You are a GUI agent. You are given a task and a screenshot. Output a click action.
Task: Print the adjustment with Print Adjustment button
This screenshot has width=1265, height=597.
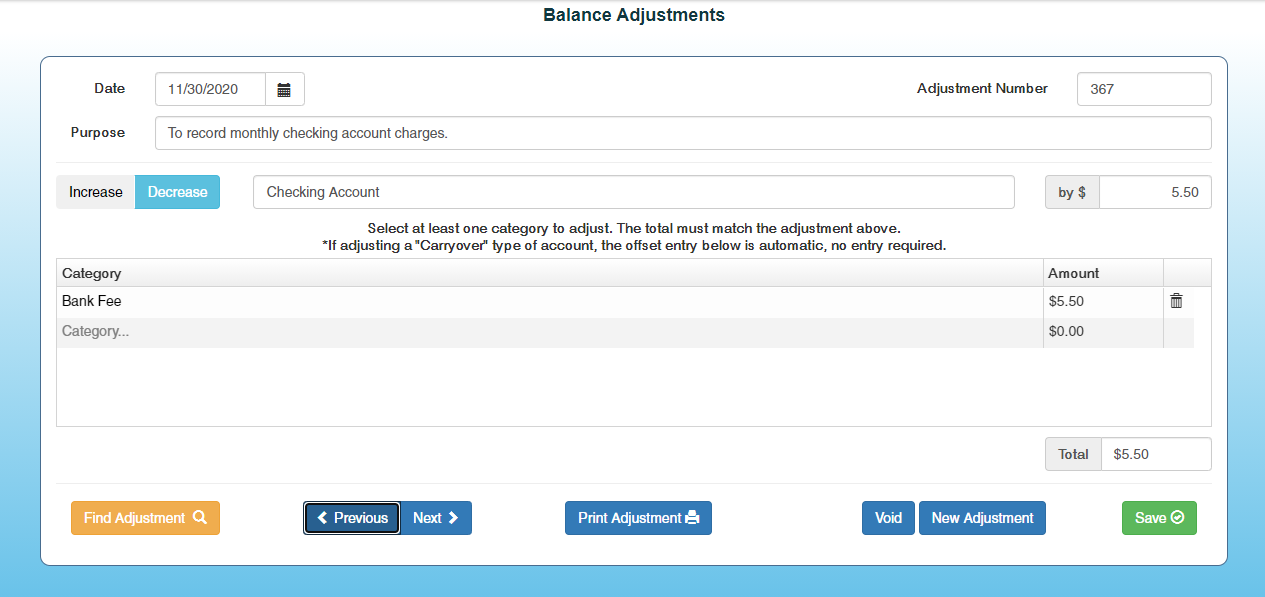[x=638, y=518]
